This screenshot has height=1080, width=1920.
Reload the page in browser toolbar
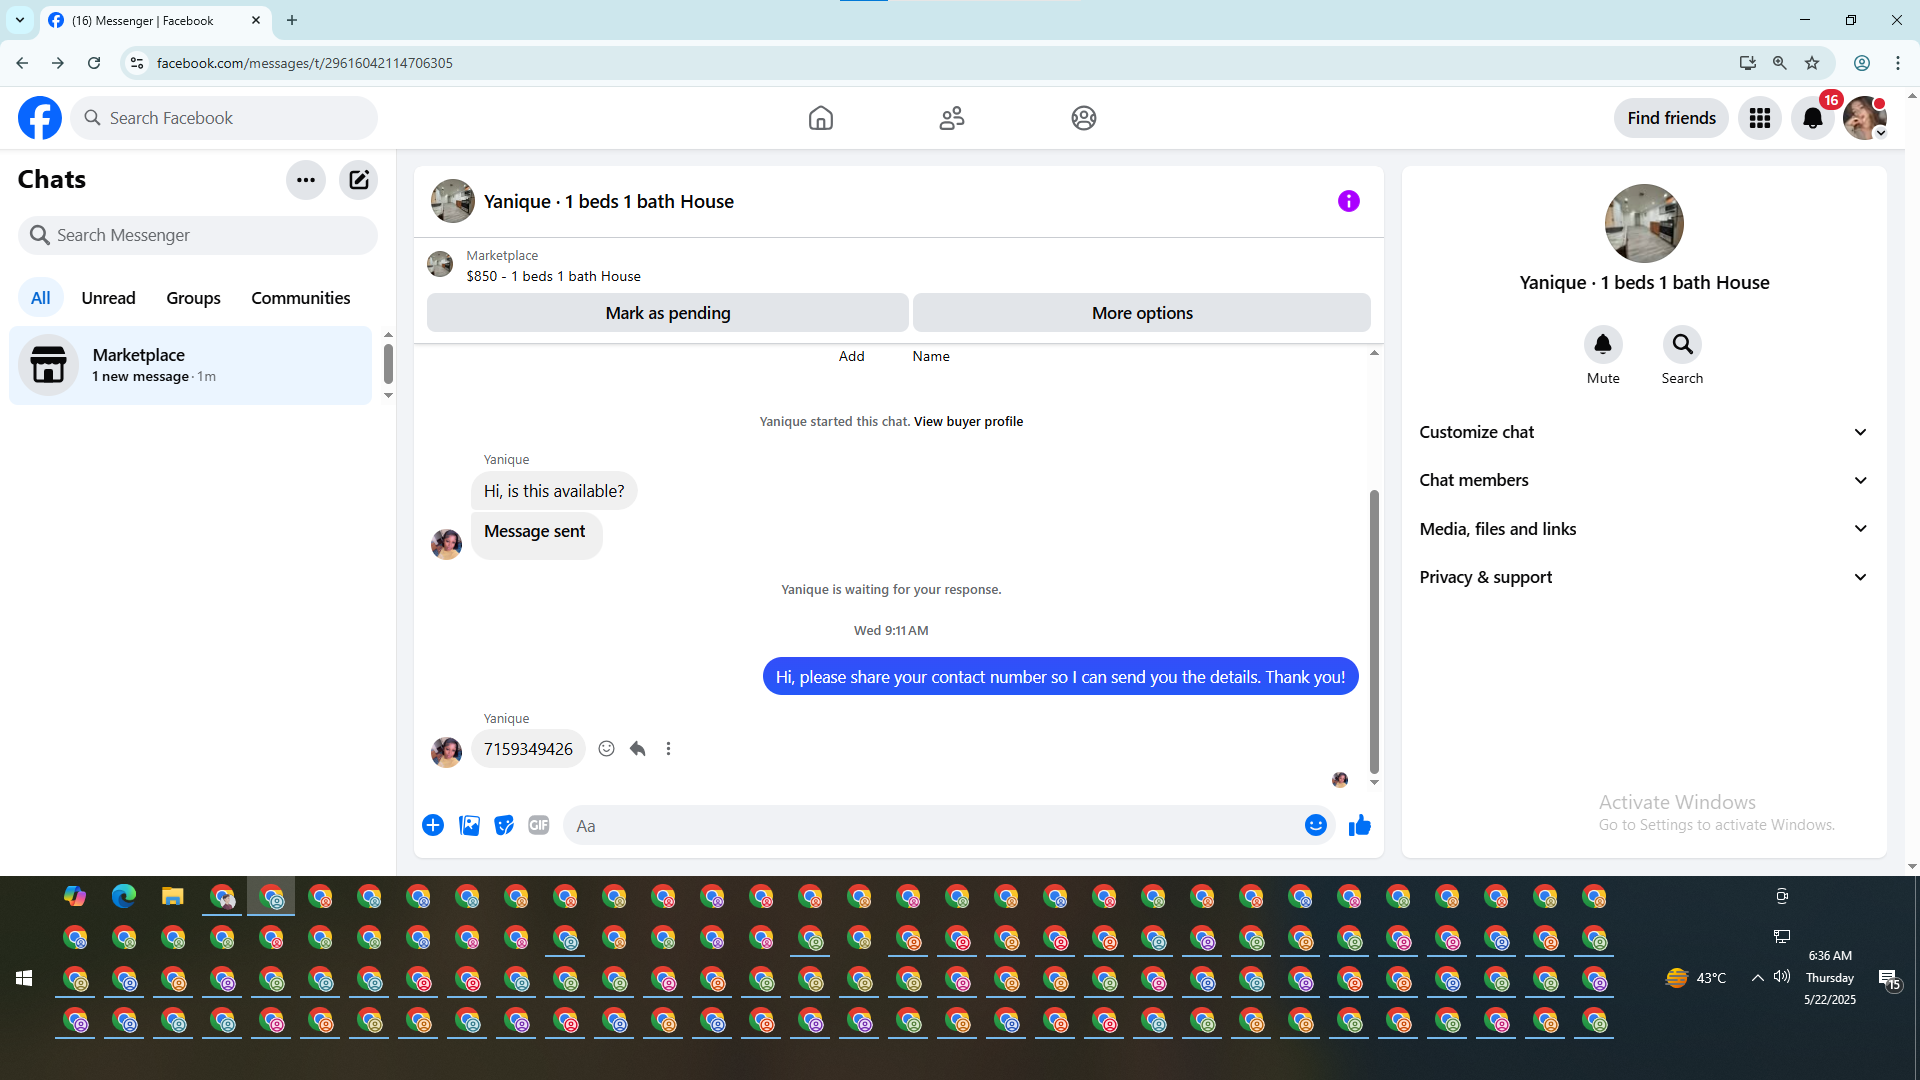point(94,63)
